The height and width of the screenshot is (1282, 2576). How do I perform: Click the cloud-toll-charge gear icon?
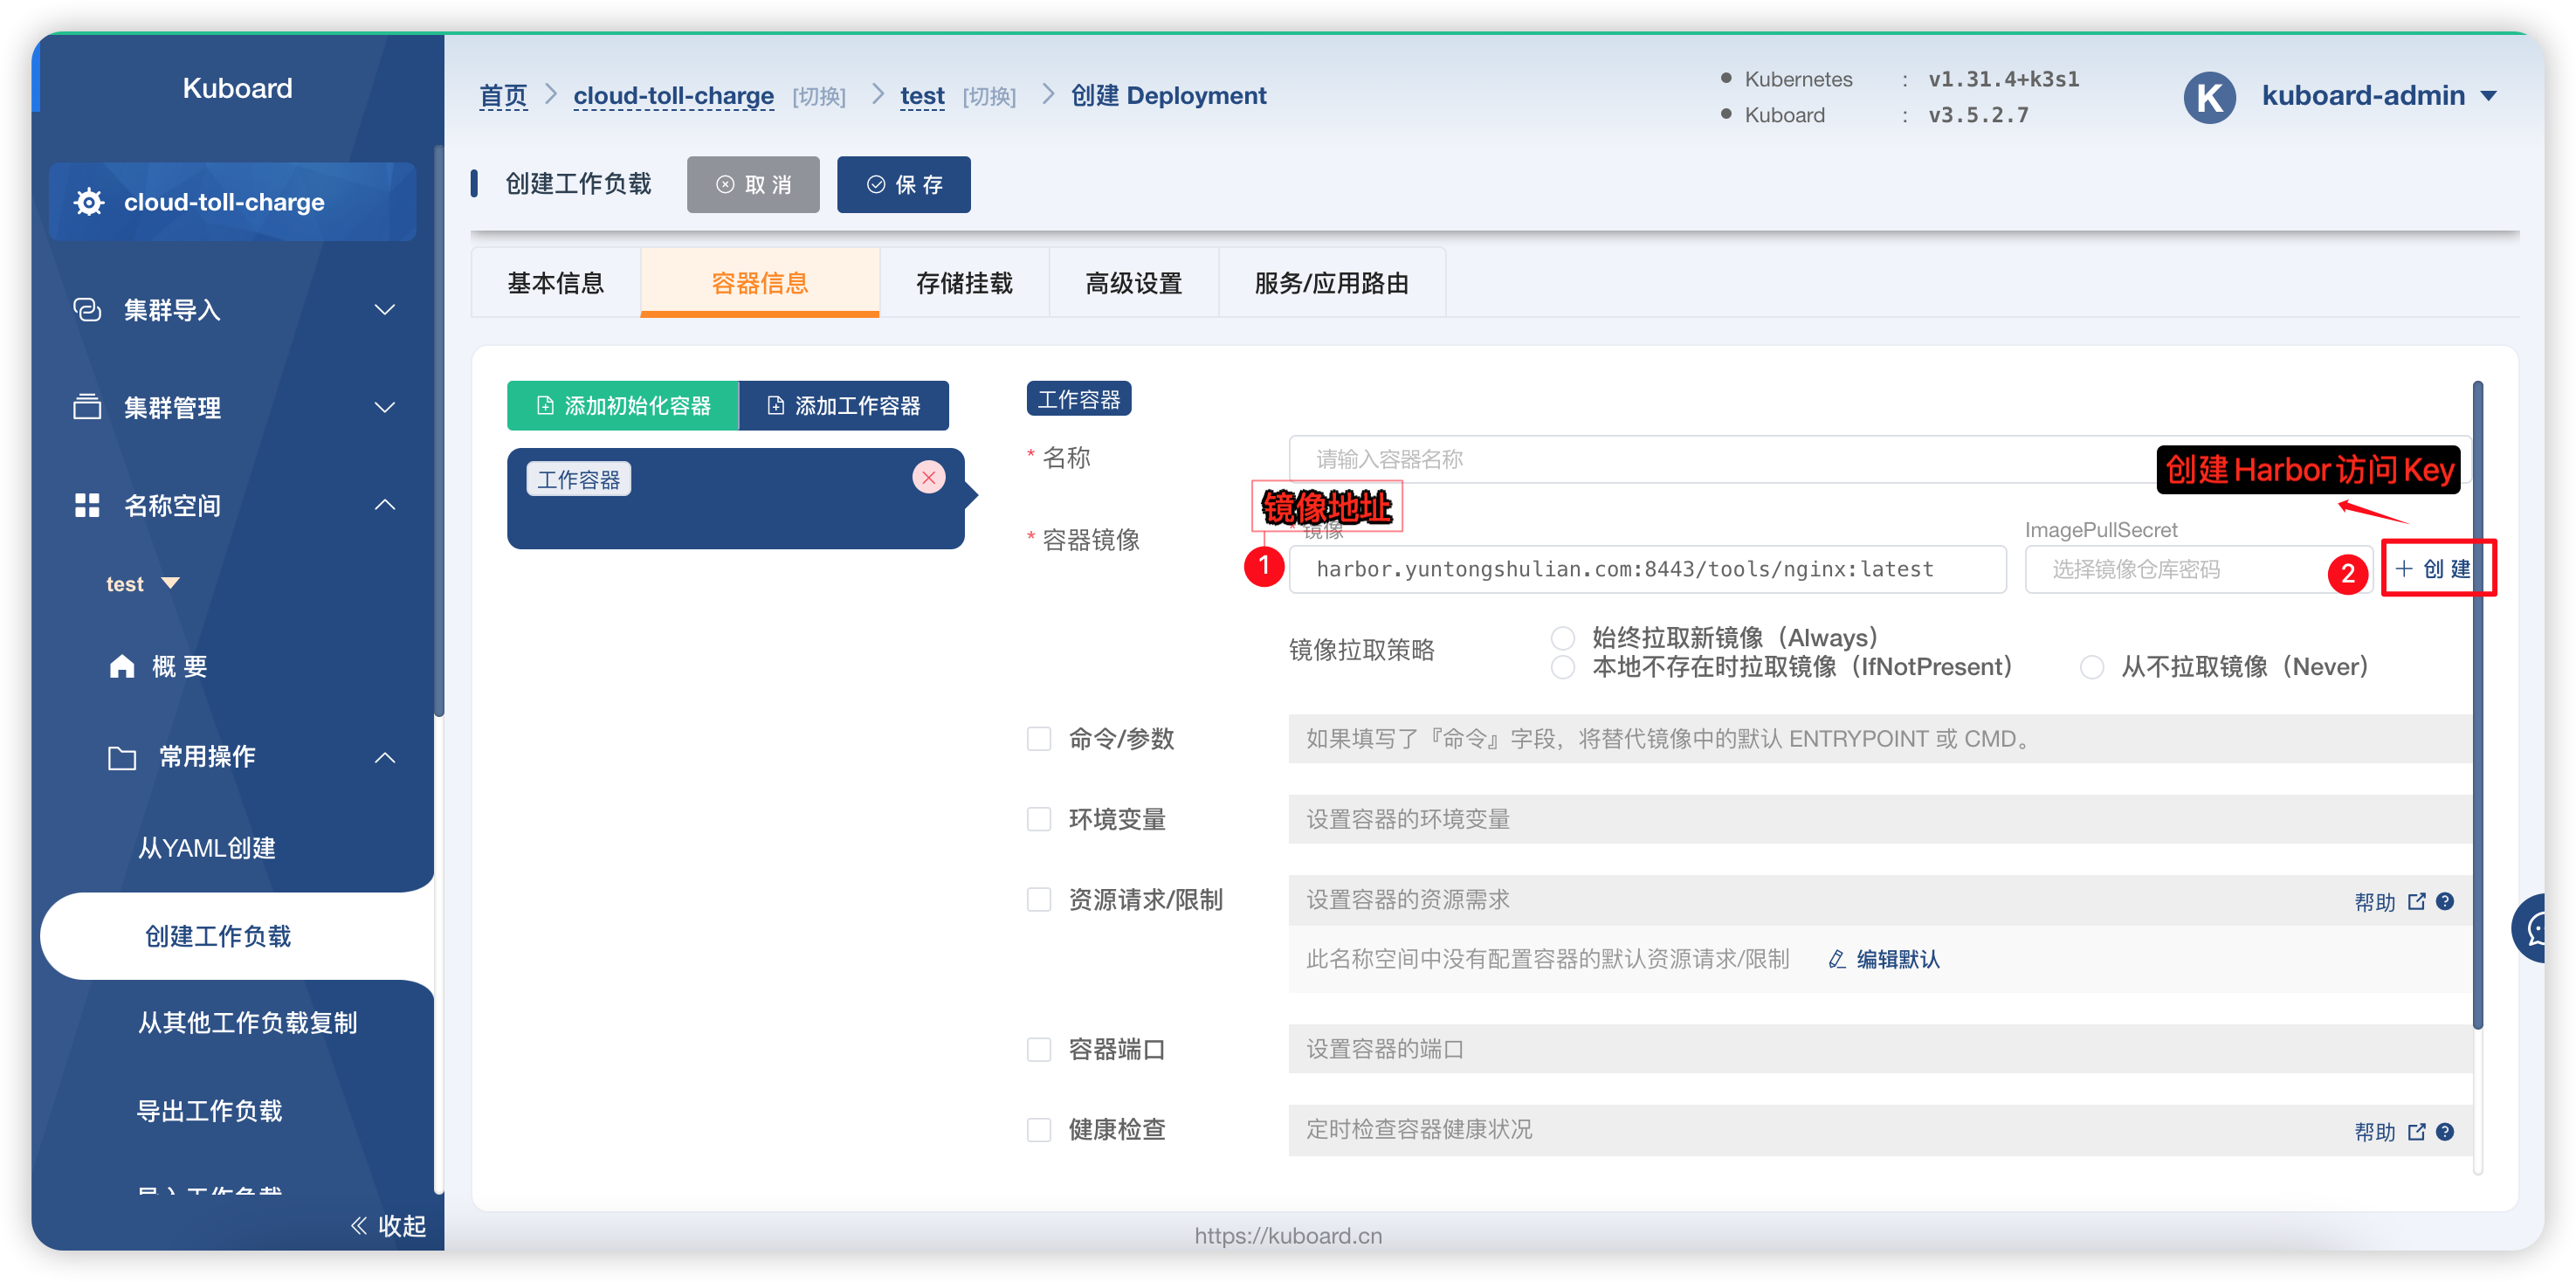(89, 202)
